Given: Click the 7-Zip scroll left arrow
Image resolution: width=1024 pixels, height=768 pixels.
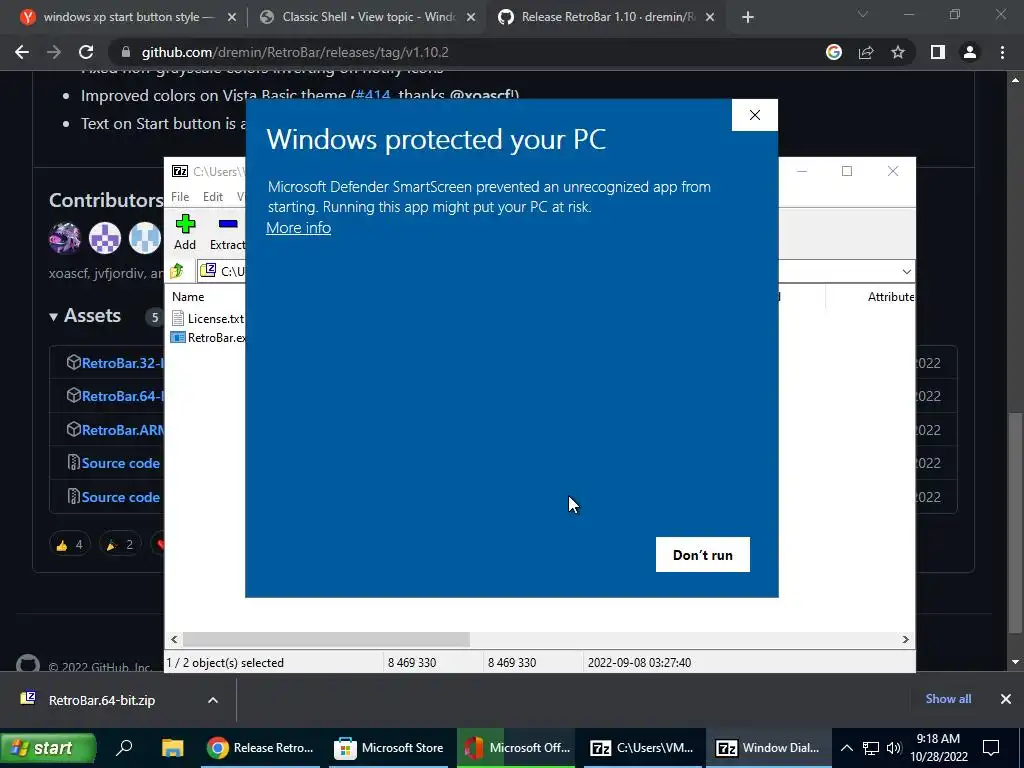Looking at the screenshot, I should pyautogui.click(x=174, y=639).
